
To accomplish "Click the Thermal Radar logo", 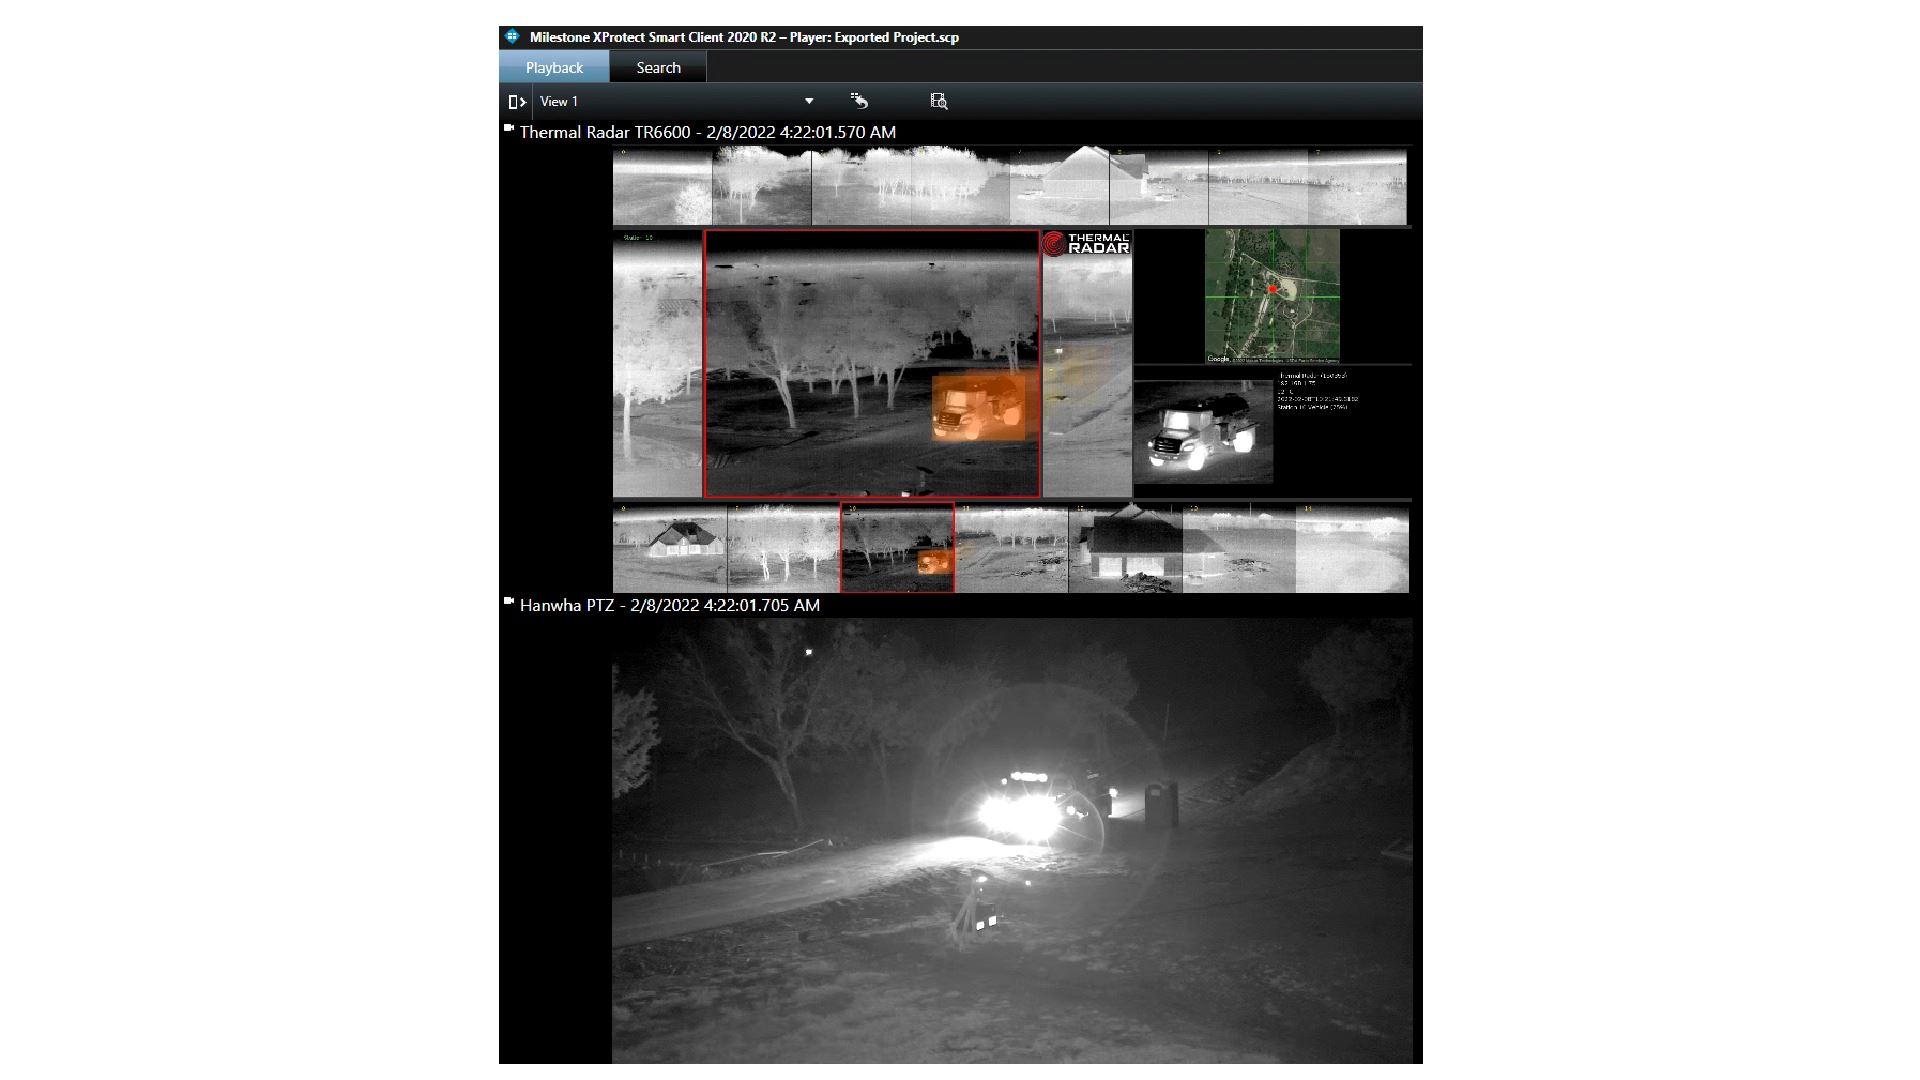I will point(1087,244).
